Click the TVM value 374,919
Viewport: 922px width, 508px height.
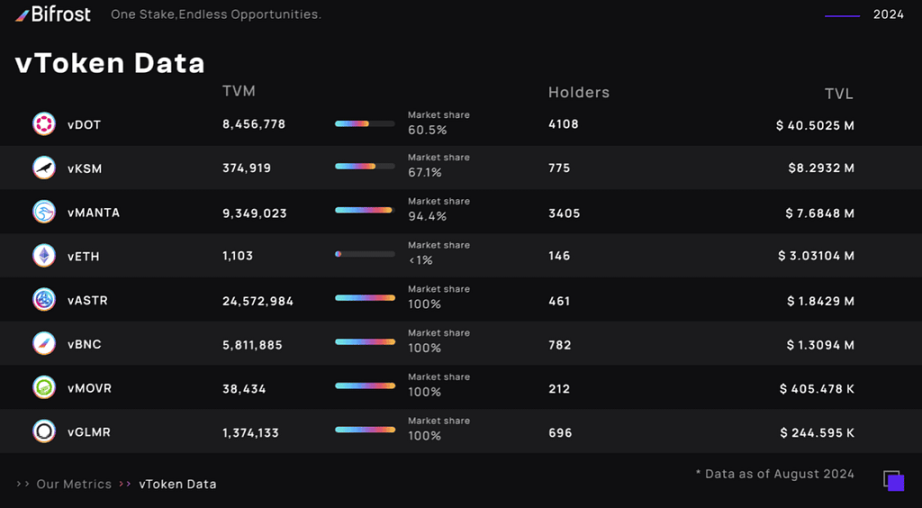pos(247,168)
